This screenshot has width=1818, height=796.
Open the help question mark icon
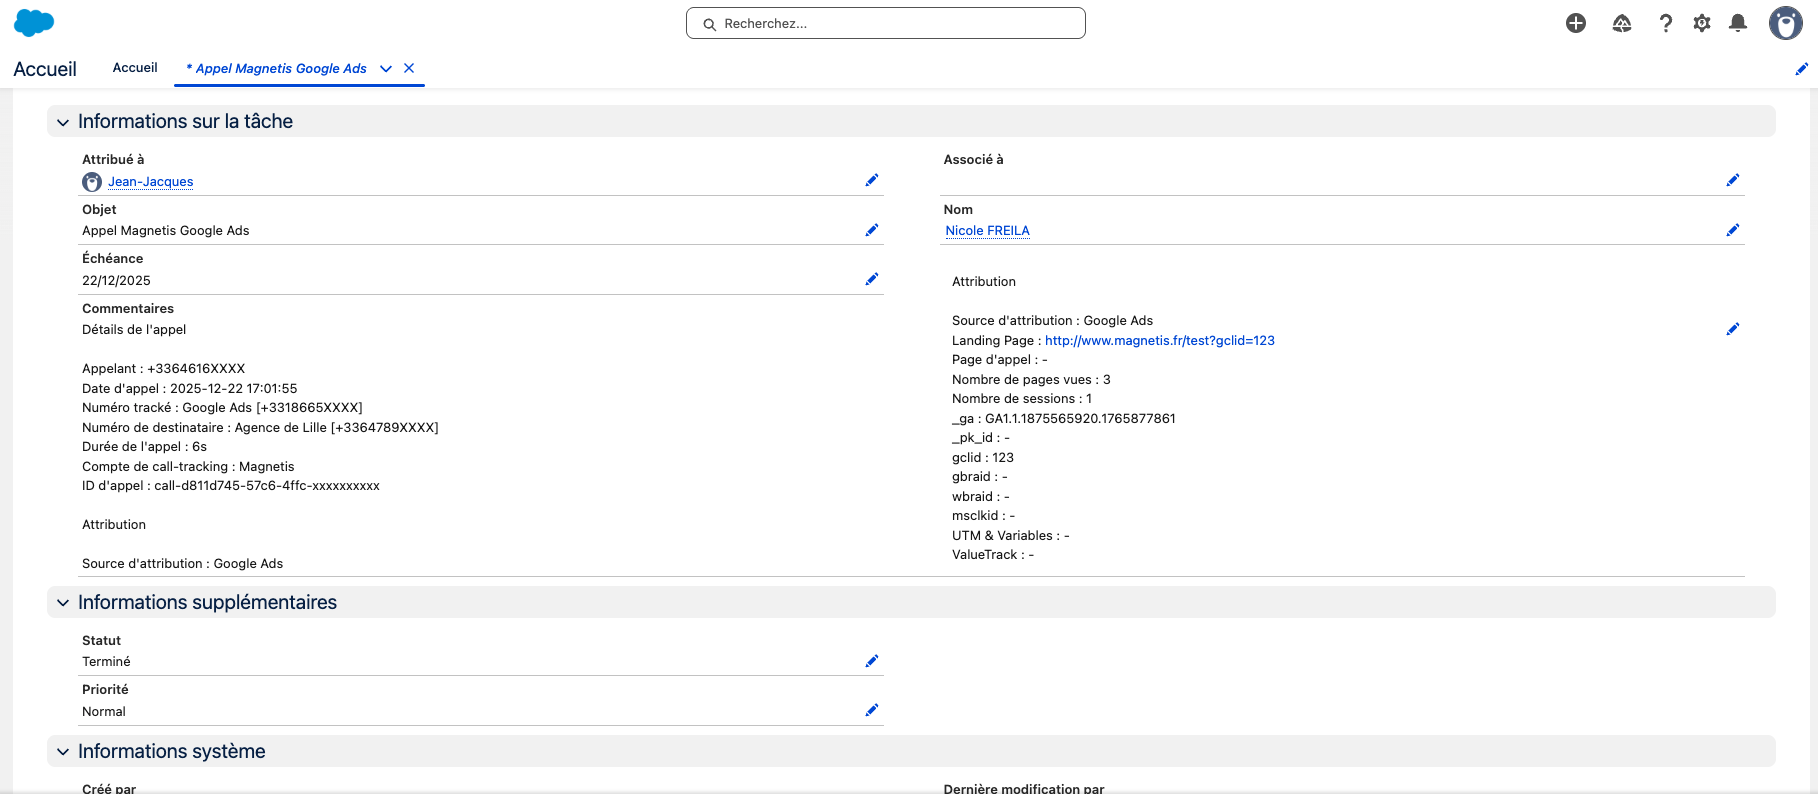(x=1665, y=23)
